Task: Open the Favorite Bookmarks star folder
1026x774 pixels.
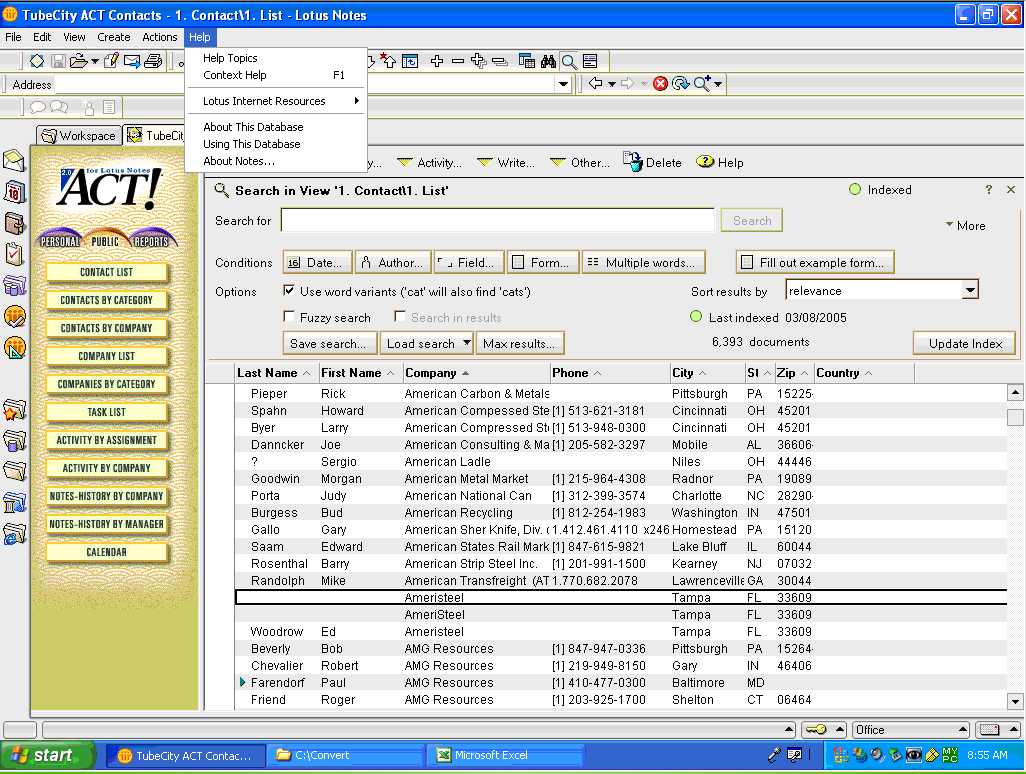Action: (x=14, y=410)
